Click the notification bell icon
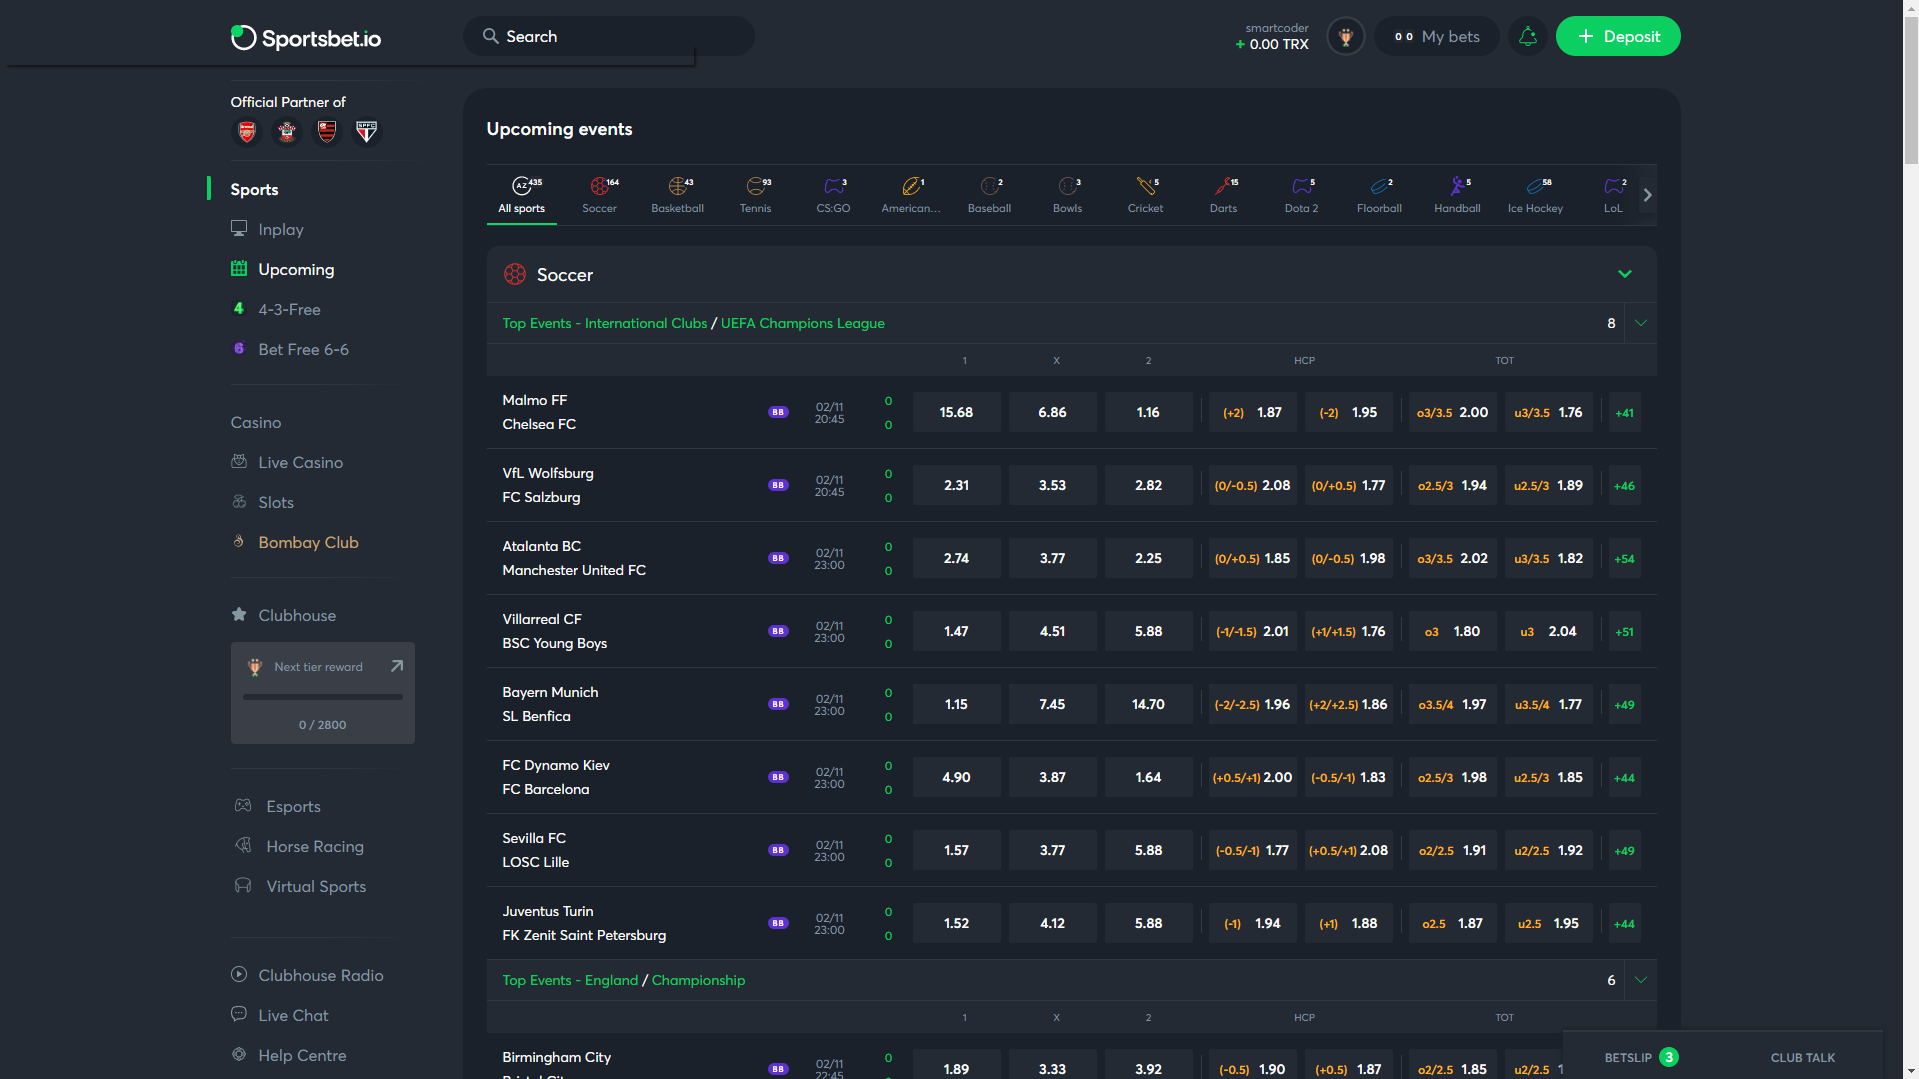The width and height of the screenshot is (1919, 1079). [1527, 37]
